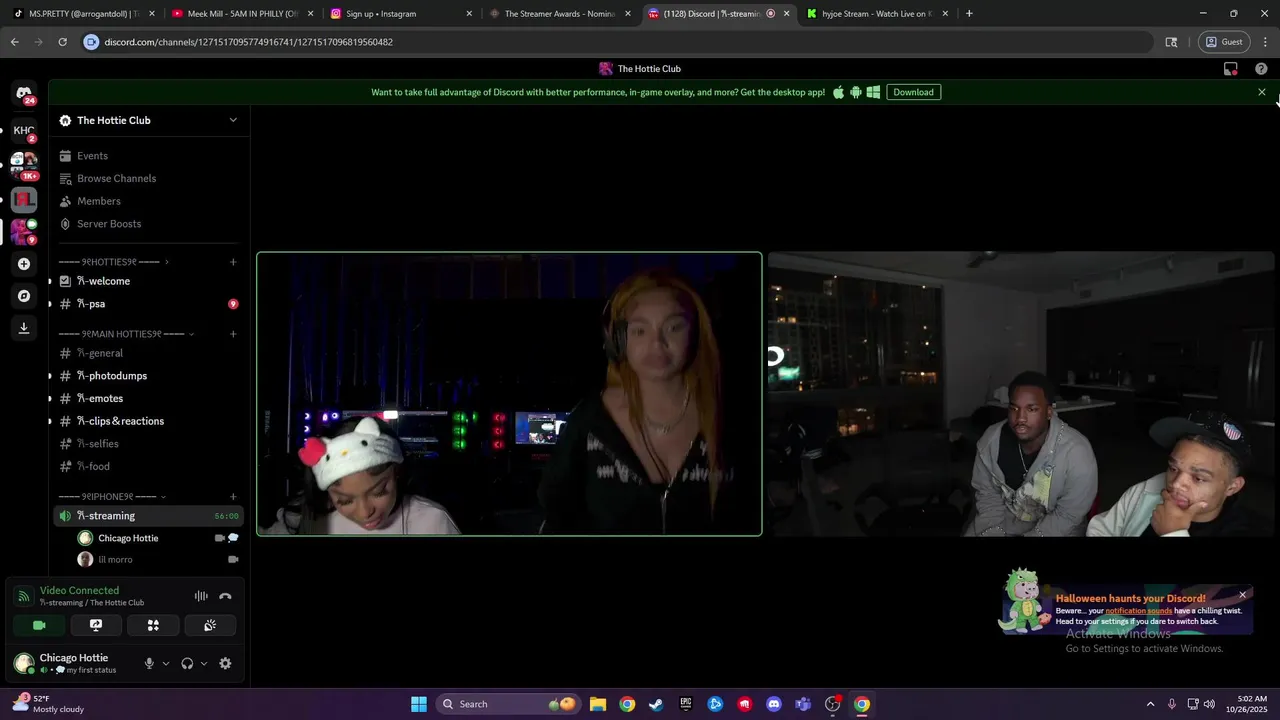
Task: Switch to The Streamer Awards tab
Action: pyautogui.click(x=558, y=14)
